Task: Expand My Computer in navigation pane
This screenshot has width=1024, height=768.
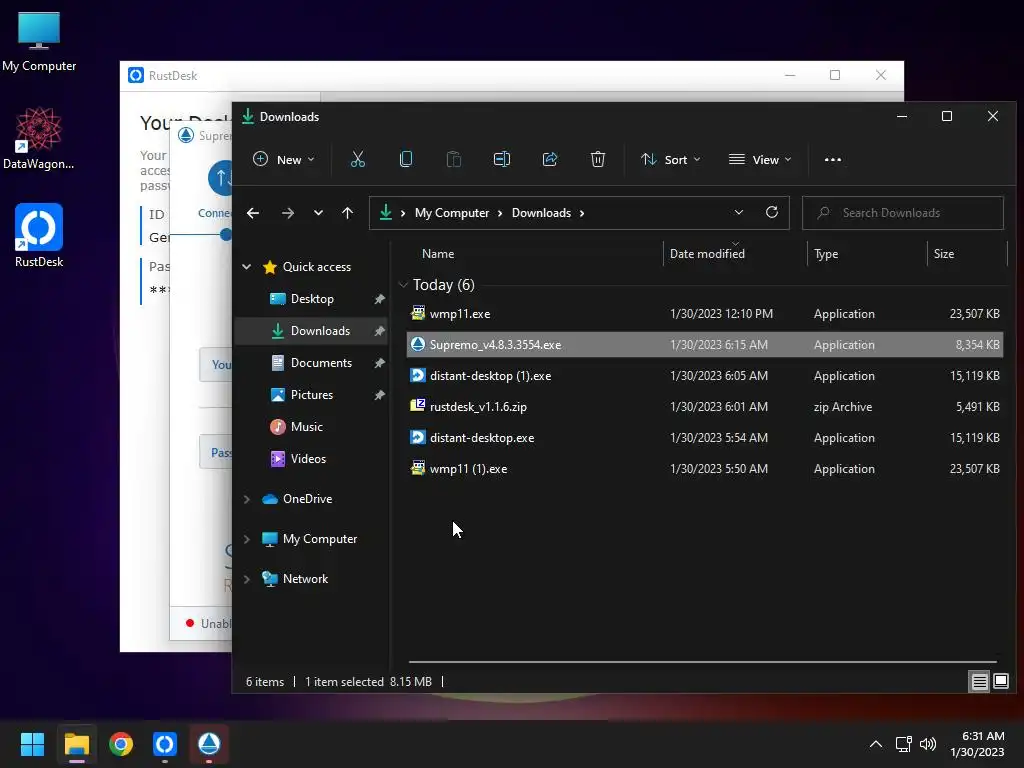Action: (x=247, y=539)
